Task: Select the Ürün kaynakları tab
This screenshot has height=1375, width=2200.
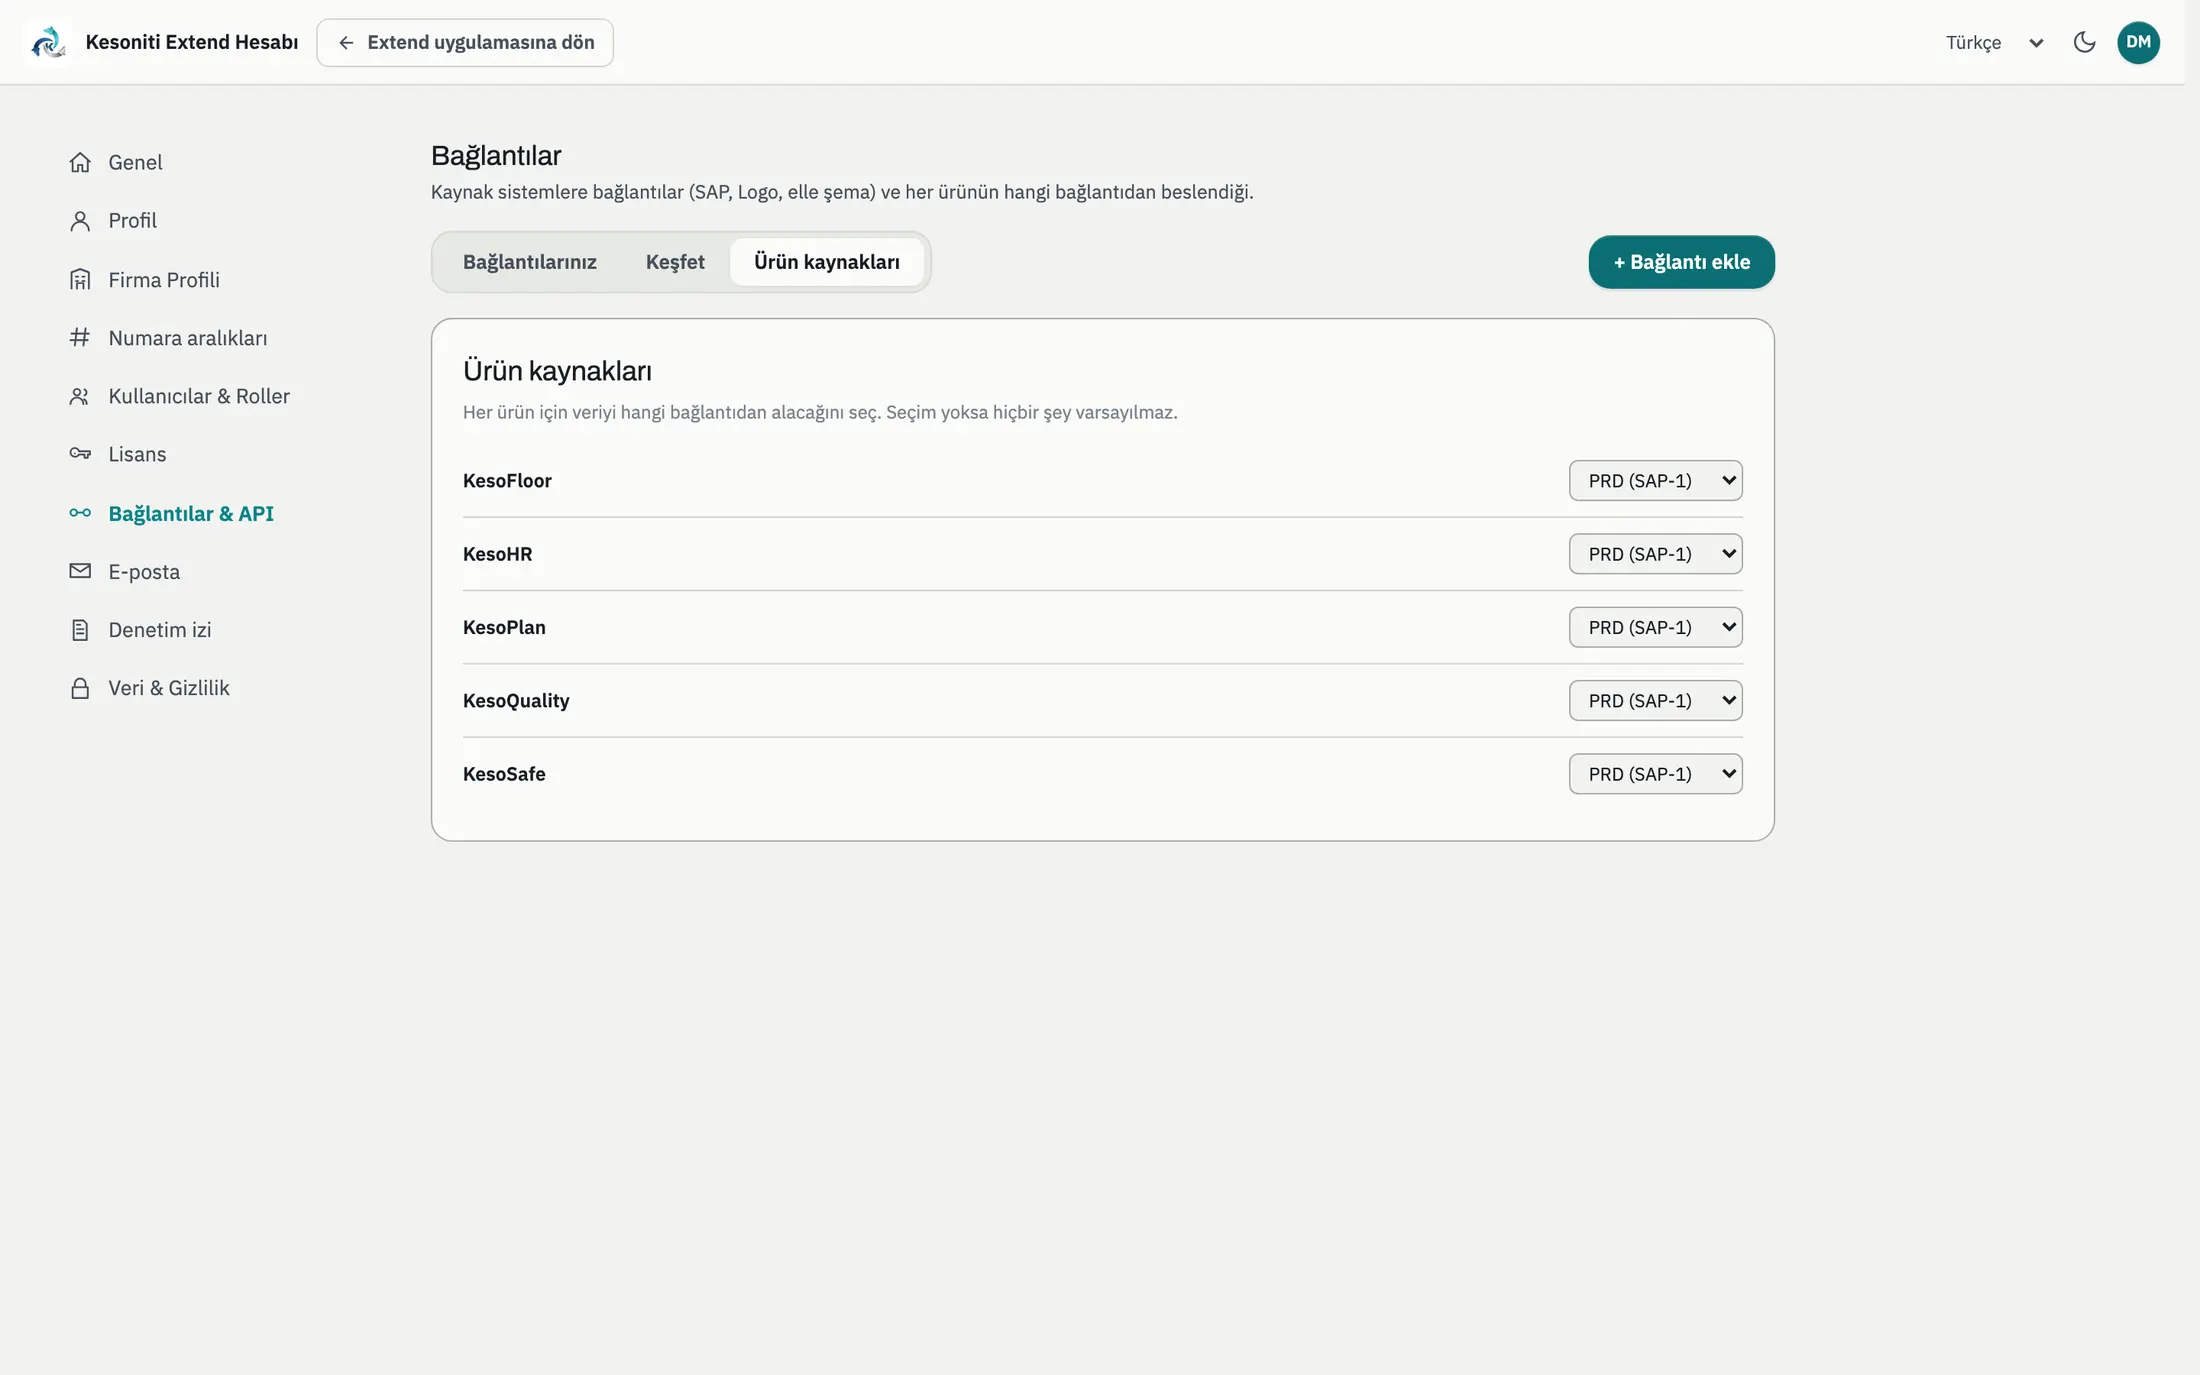Action: coord(827,262)
